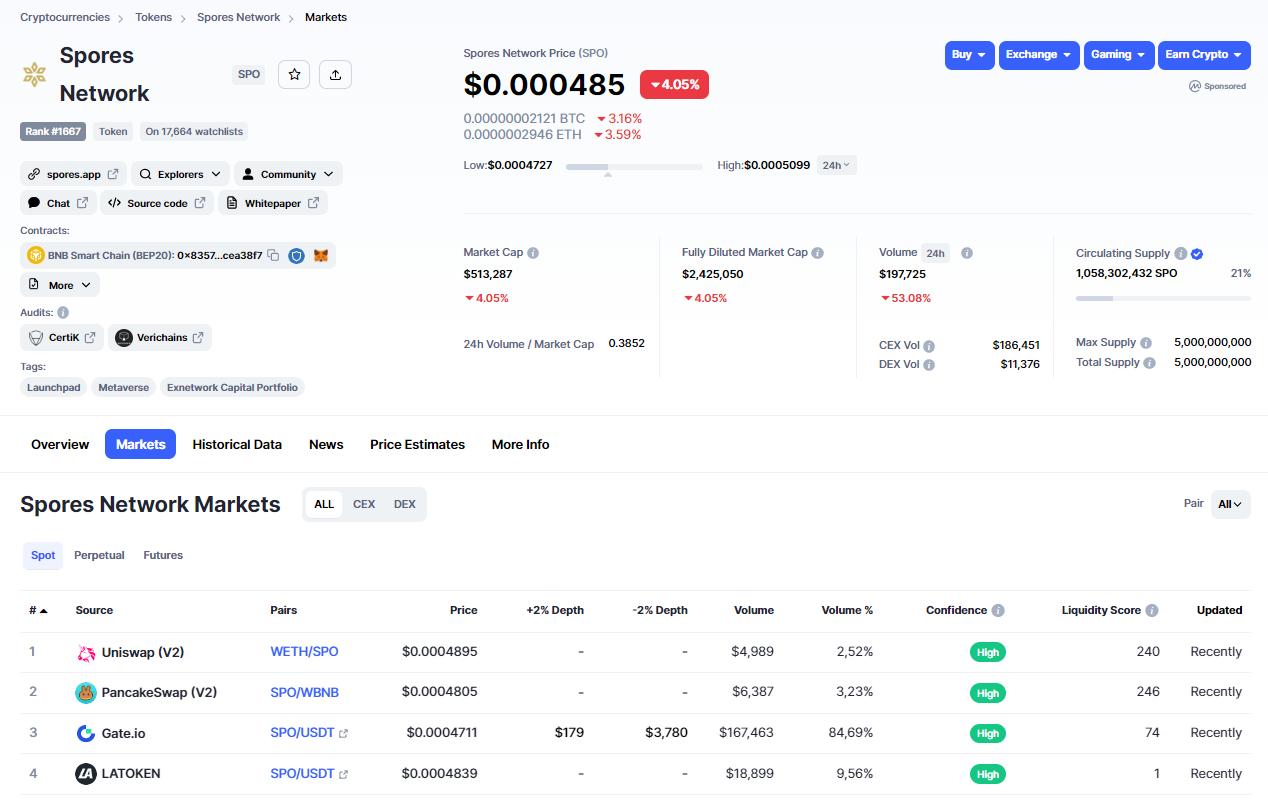Select the DEX markets filter
This screenshot has height=802, width=1268.
click(405, 504)
